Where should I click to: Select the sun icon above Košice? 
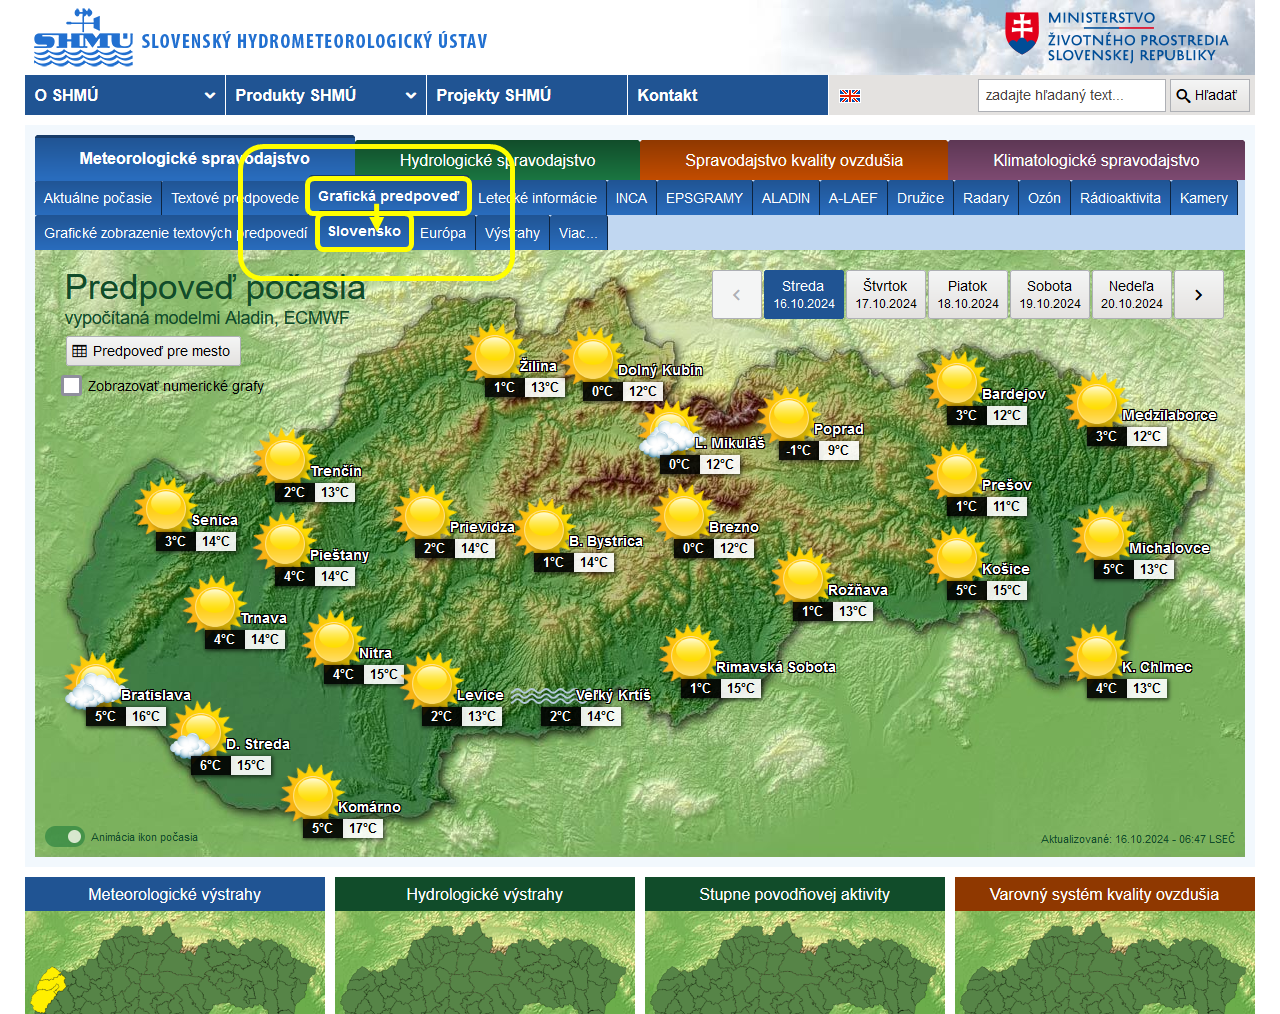coord(955,556)
